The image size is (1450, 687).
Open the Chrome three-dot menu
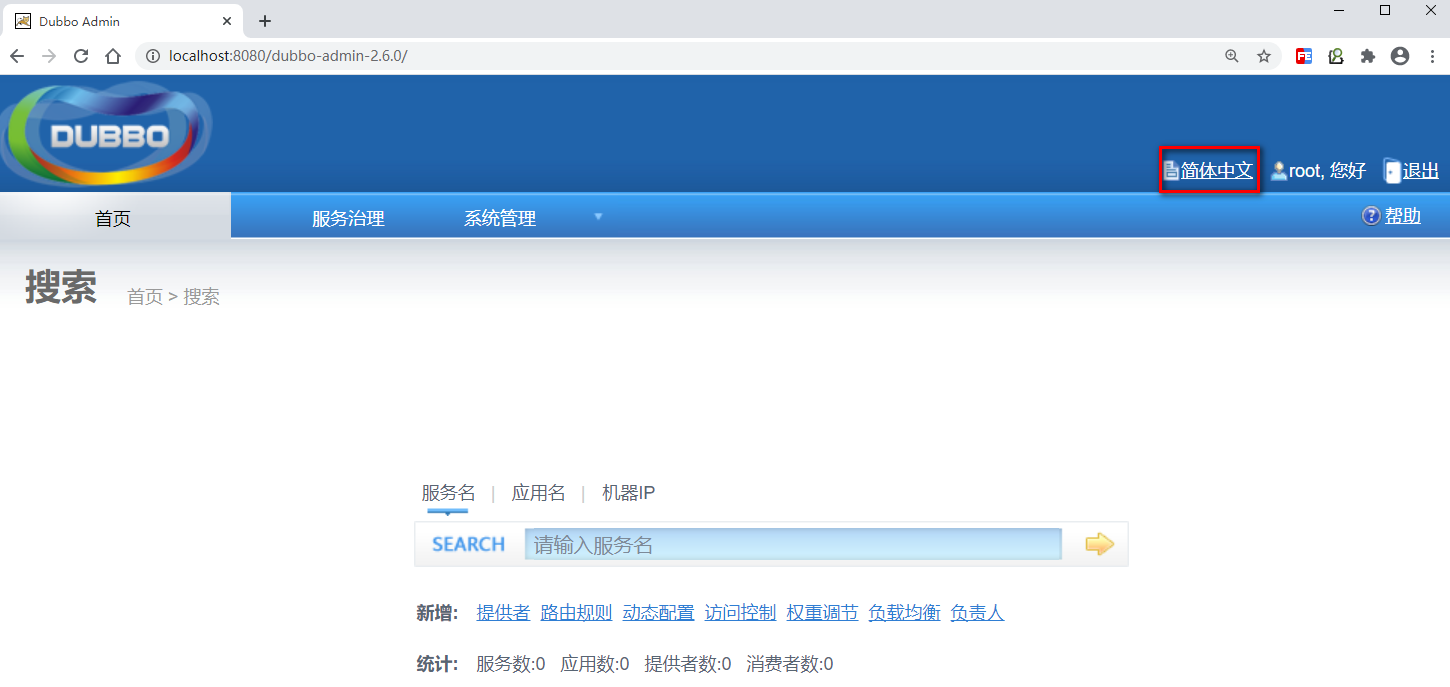pos(1432,56)
